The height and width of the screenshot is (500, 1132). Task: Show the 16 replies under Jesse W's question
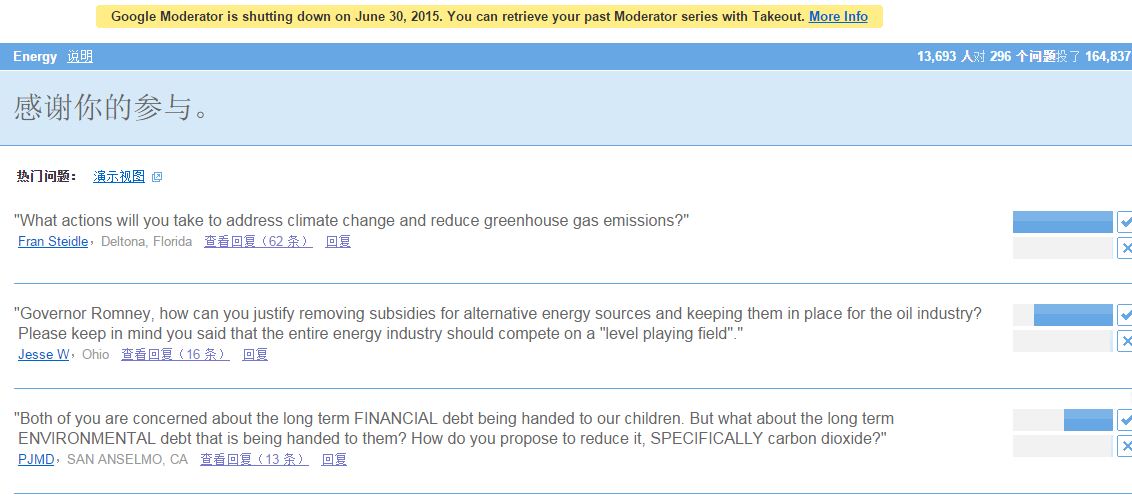click(x=175, y=354)
